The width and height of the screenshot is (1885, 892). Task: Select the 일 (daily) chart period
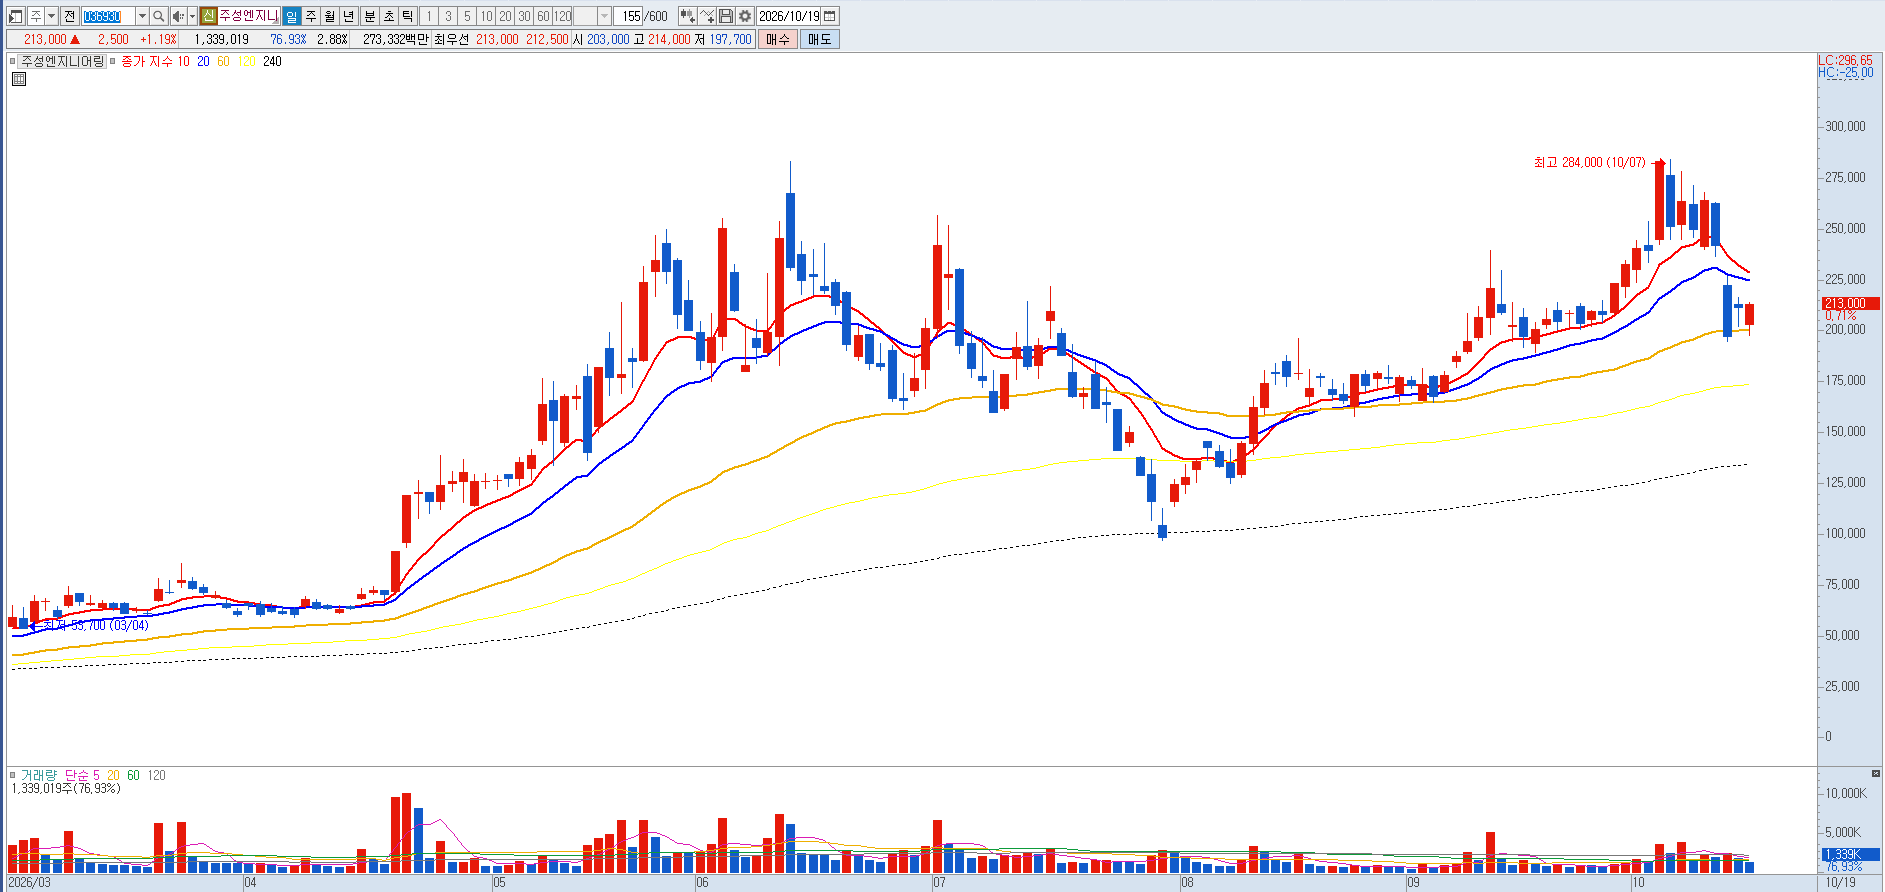(291, 16)
